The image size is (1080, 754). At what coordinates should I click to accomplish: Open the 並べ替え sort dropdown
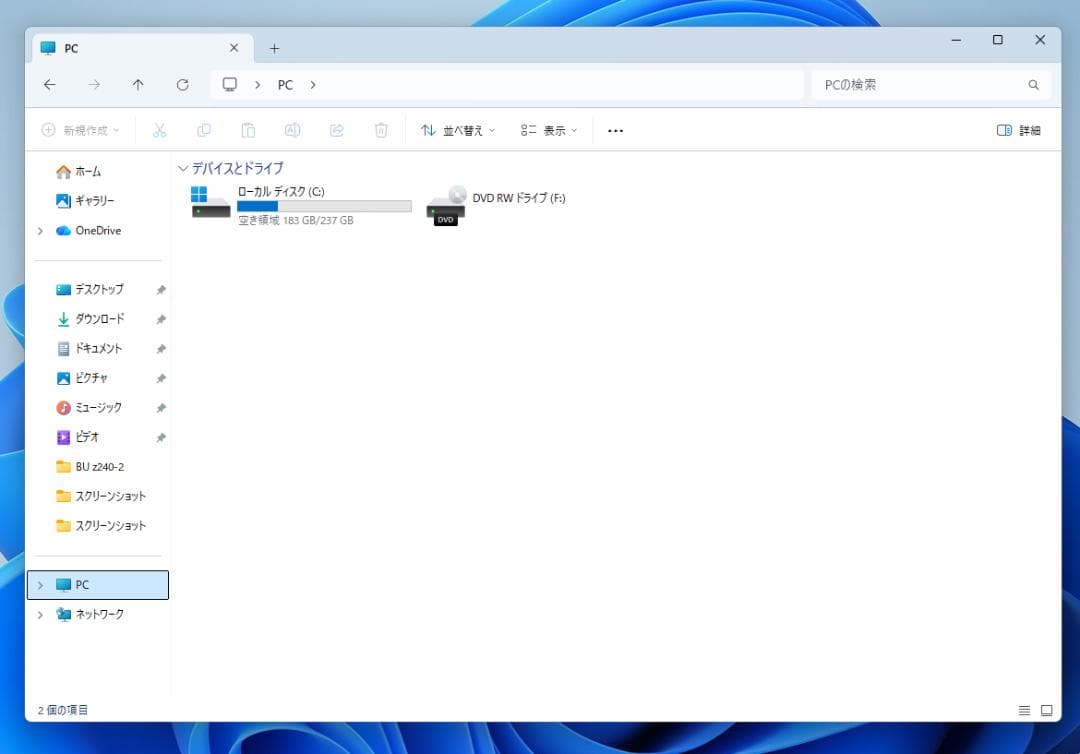pos(457,130)
